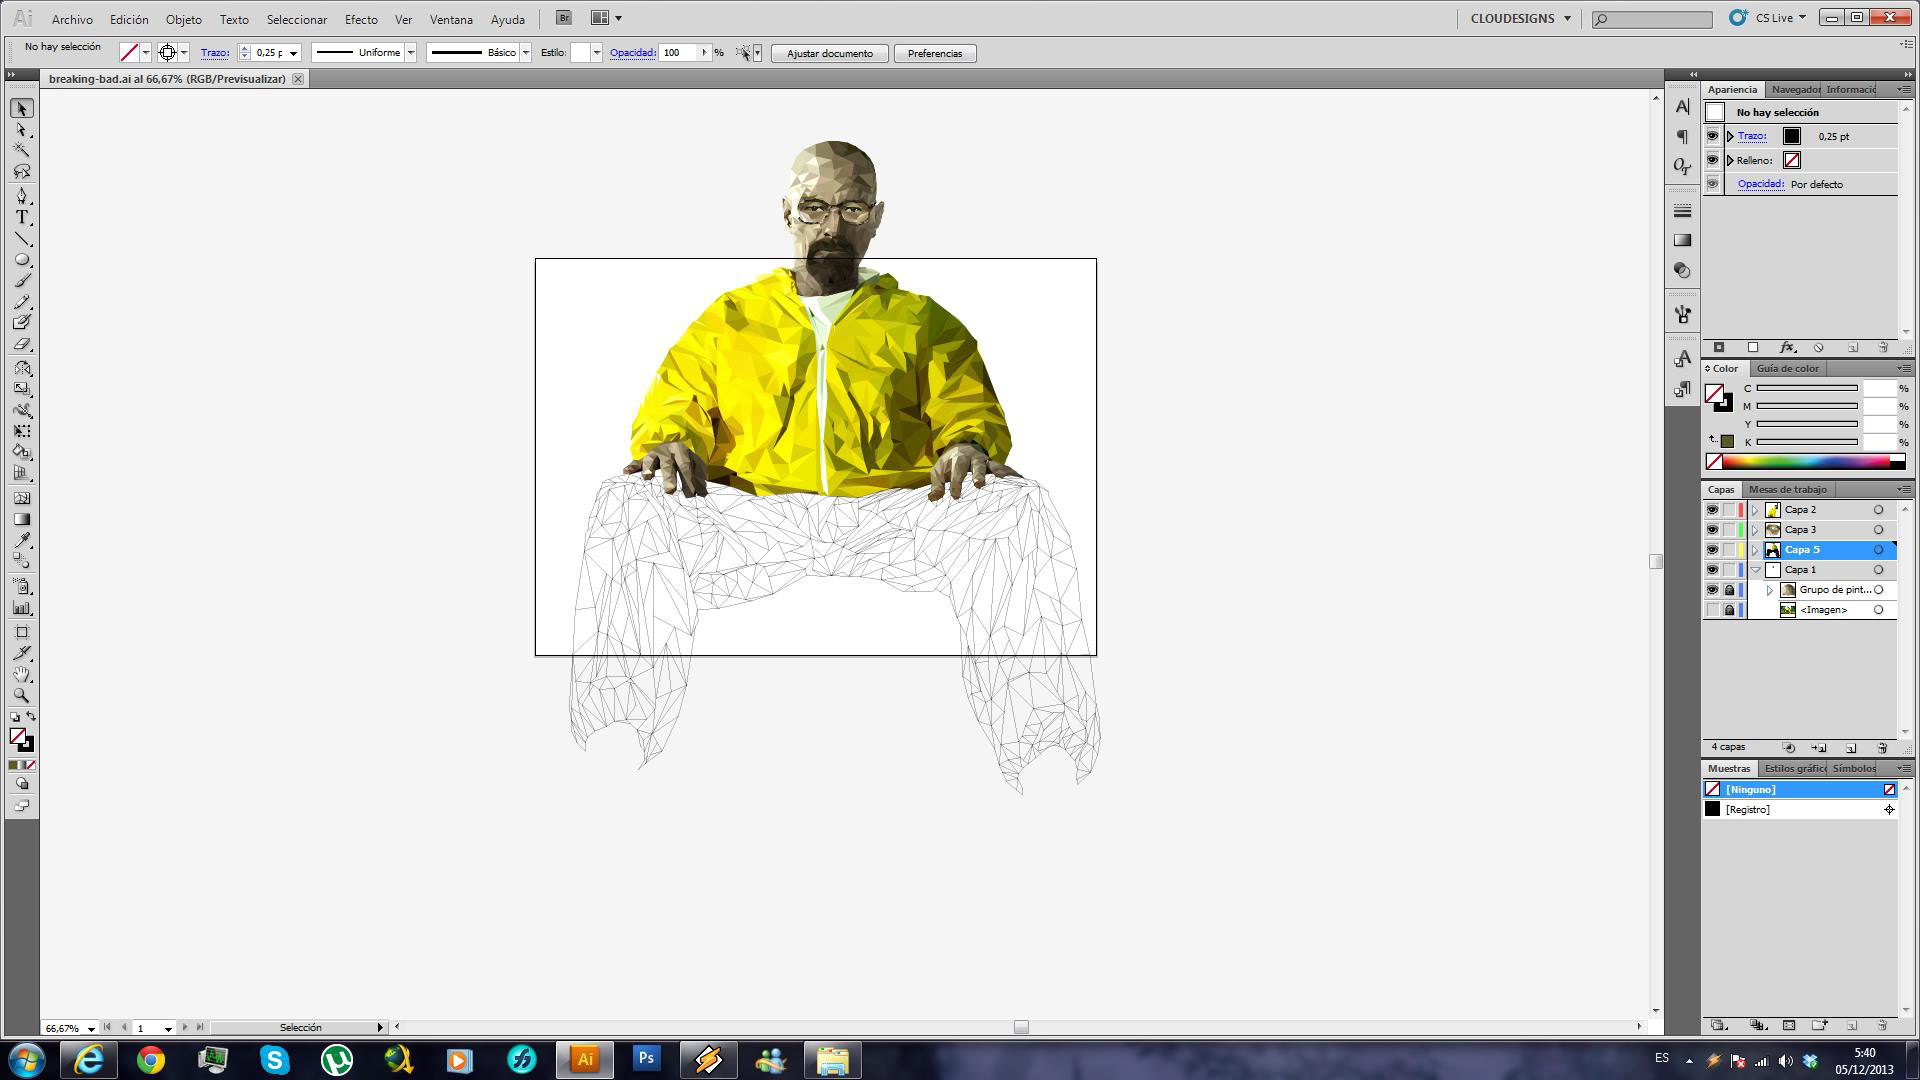Choose the Magic Wand tool
The image size is (1920, 1080).
click(x=21, y=150)
